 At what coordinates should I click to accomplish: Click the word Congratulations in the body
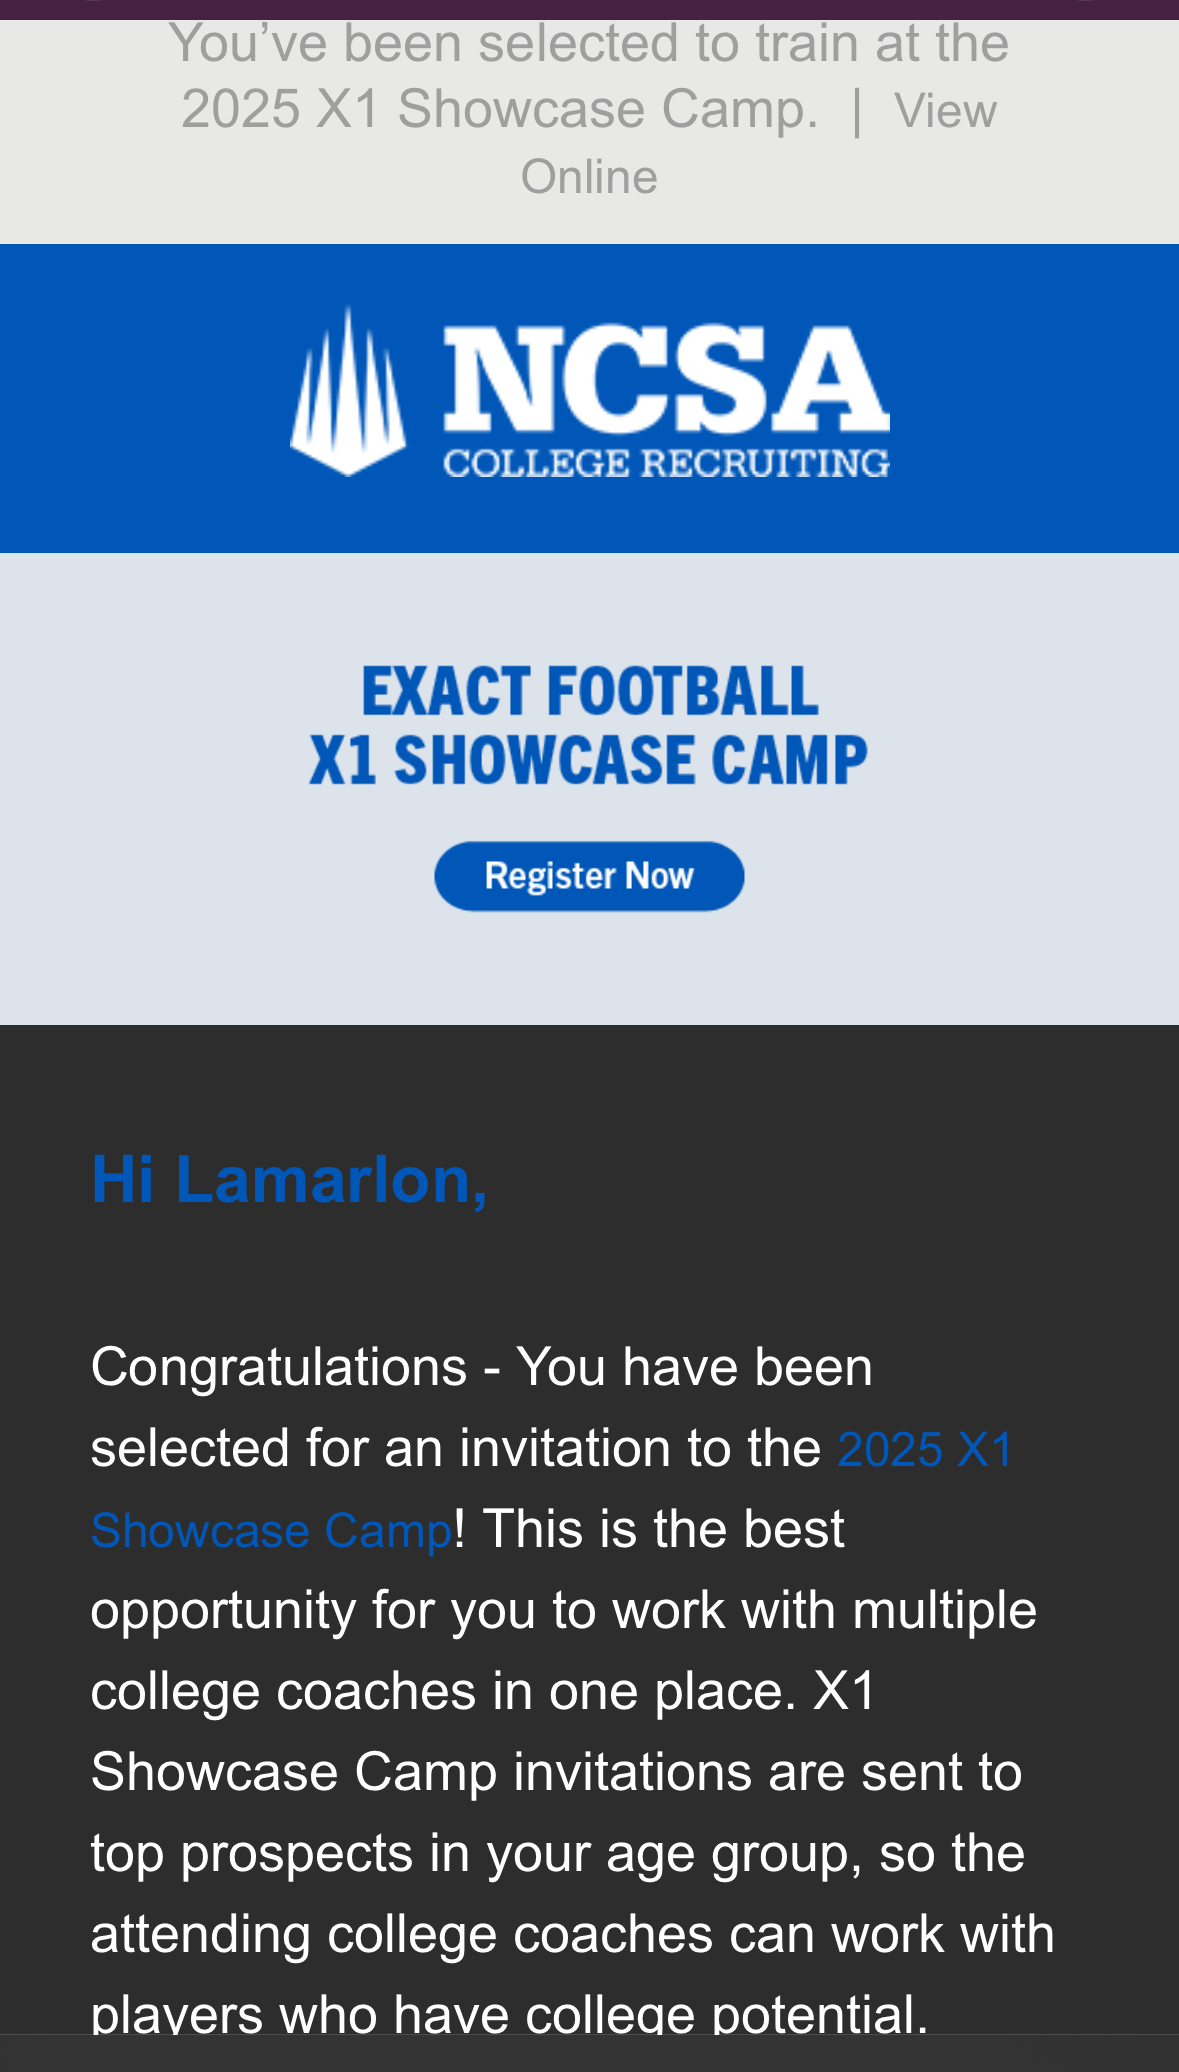[x=279, y=1367]
